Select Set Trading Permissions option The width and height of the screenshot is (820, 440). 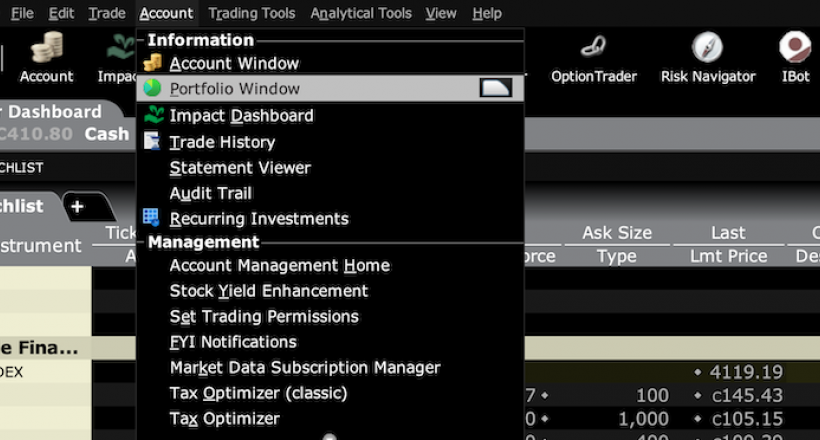(264, 316)
